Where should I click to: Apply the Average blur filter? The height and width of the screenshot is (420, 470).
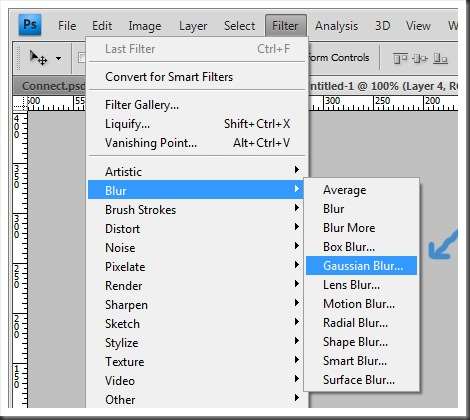click(362, 190)
